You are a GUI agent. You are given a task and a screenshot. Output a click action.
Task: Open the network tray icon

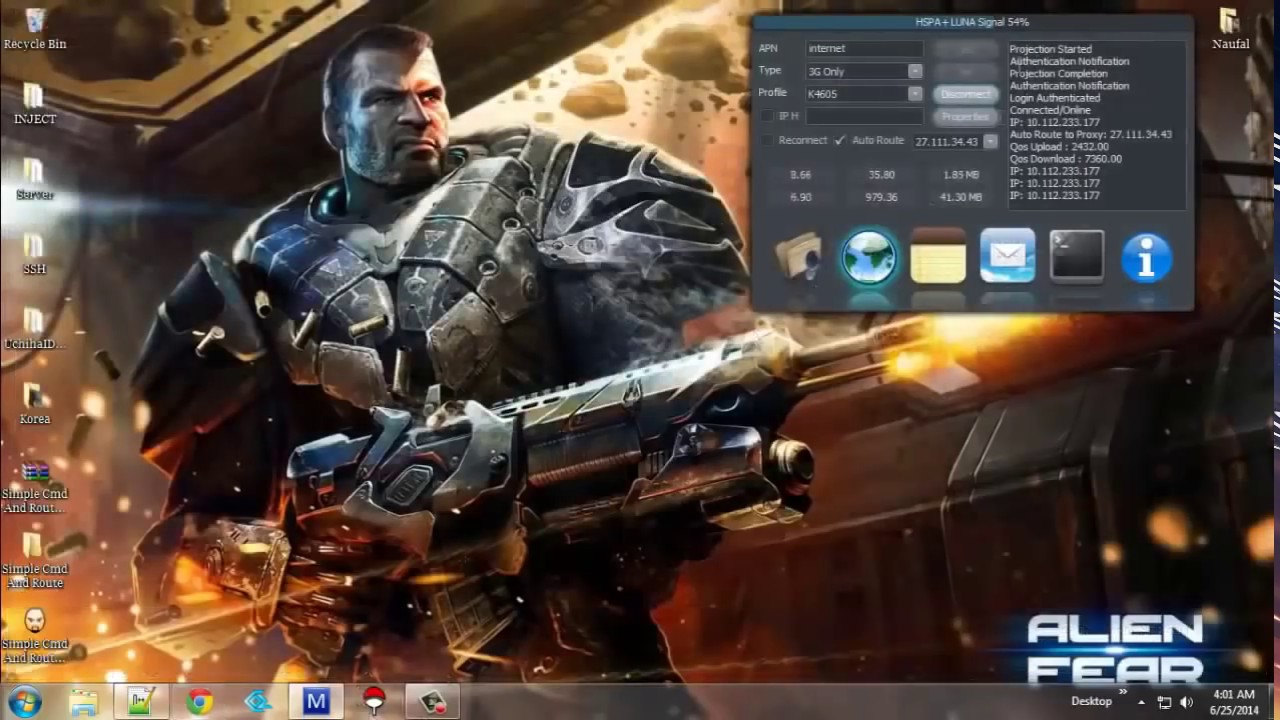click(x=1165, y=702)
